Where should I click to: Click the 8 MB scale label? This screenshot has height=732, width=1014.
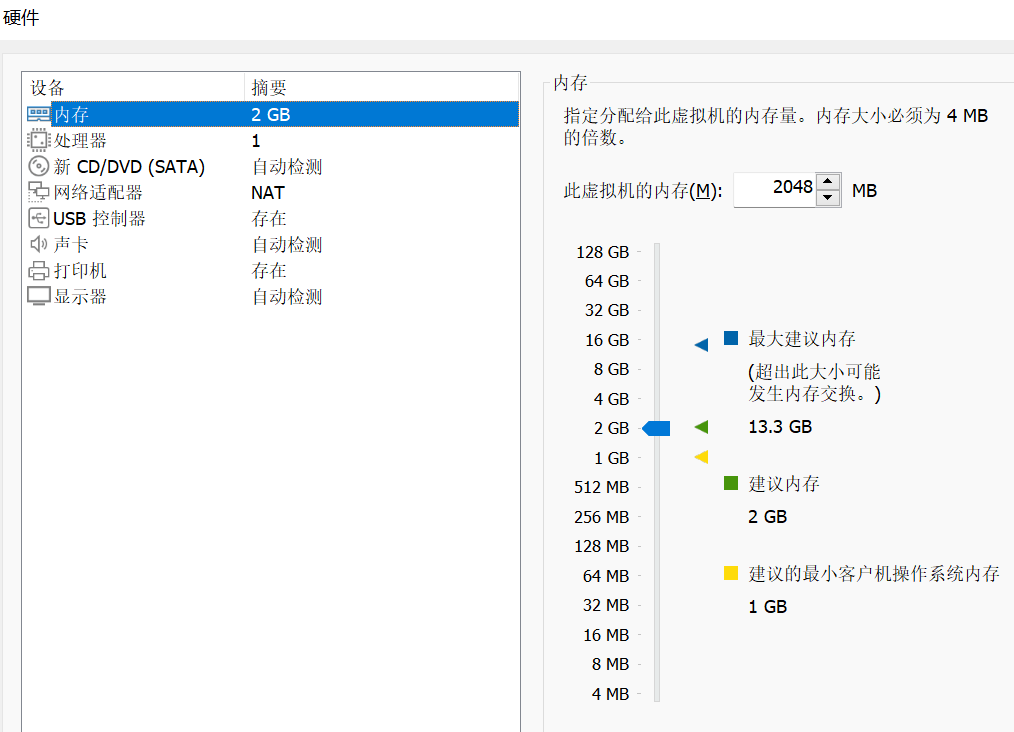610,664
